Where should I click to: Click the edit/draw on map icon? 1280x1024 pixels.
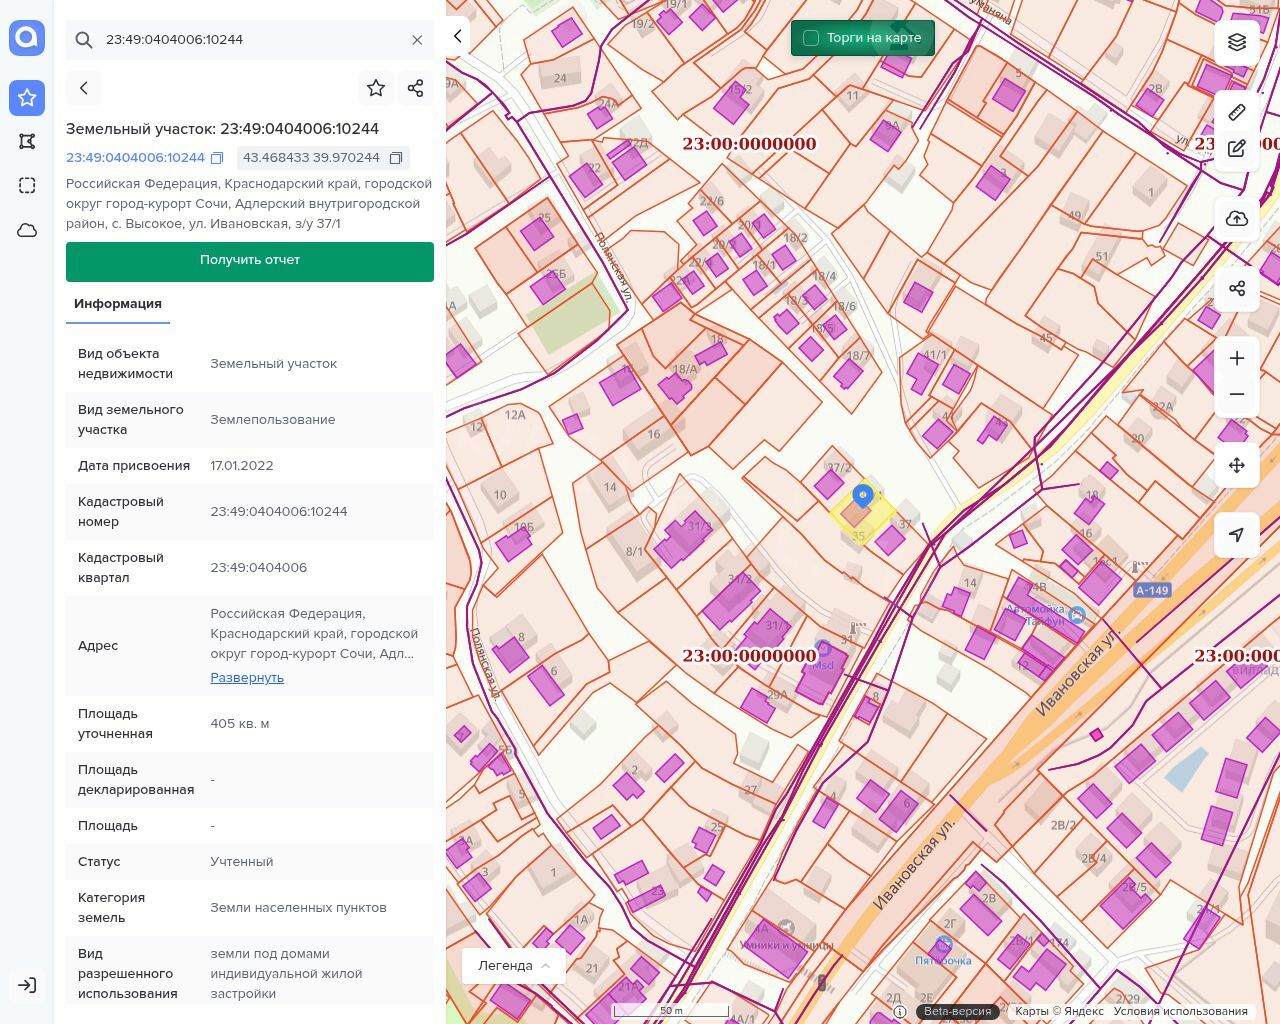click(x=1237, y=148)
